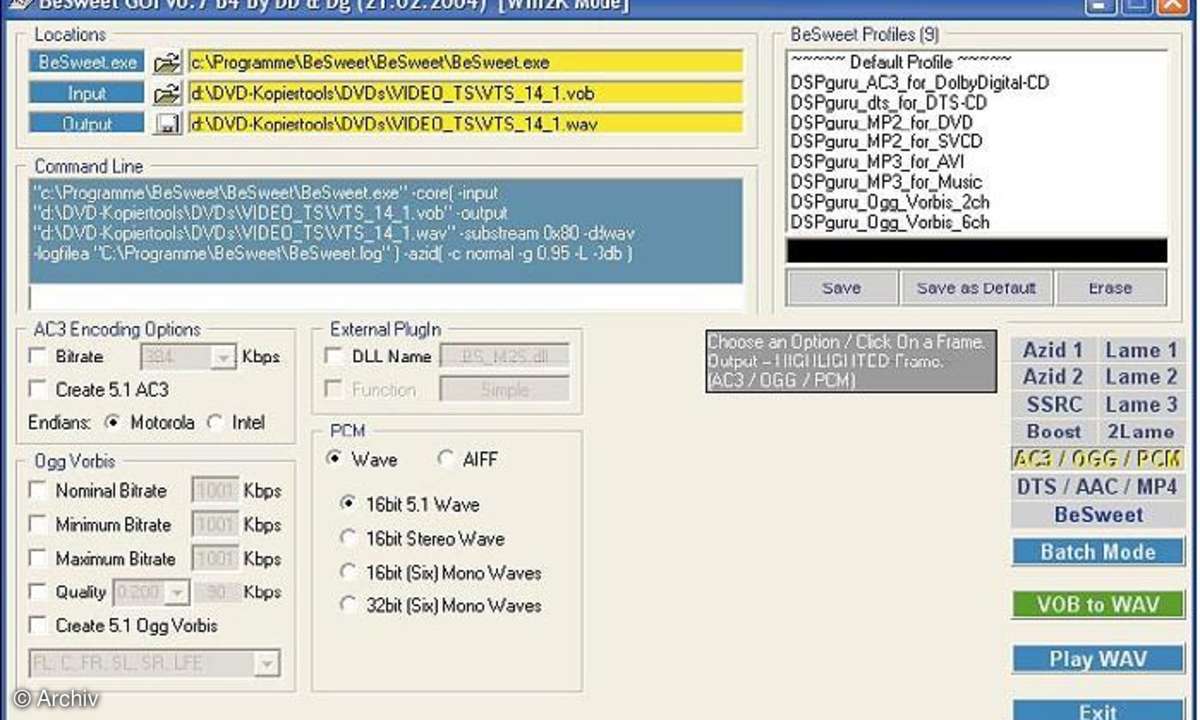Image resolution: width=1200 pixels, height=720 pixels.
Task: Enable Create 5.1 Ogg Vorbis checkbox
Action: (x=38, y=626)
